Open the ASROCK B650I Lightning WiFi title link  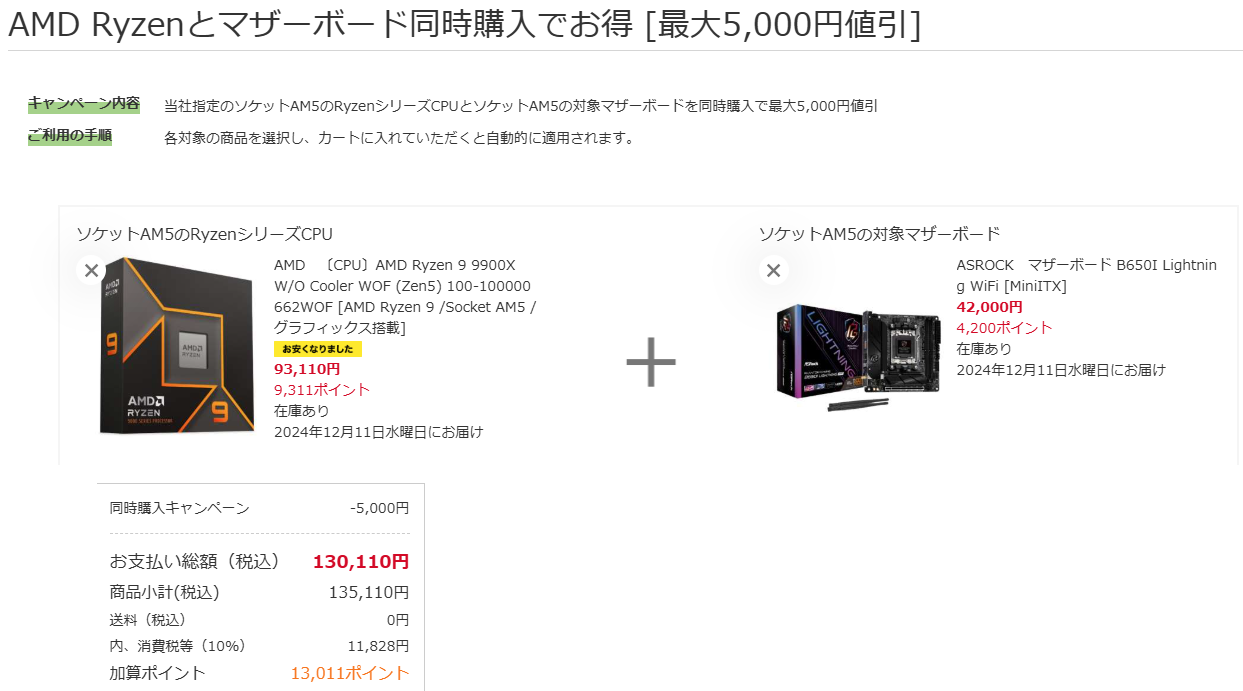tap(1087, 275)
